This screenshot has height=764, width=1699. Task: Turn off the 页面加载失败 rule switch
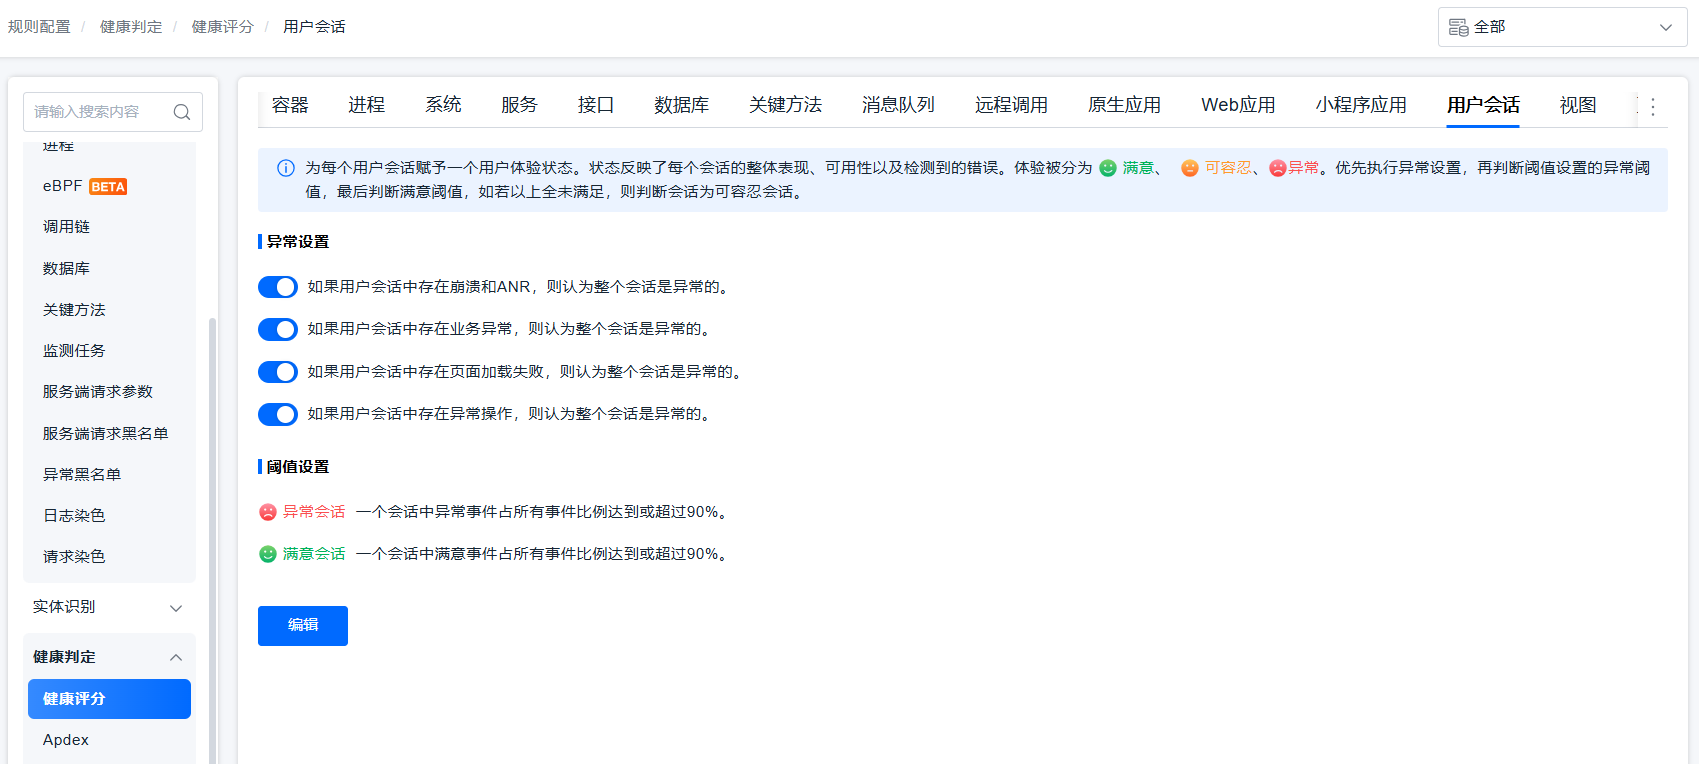pyautogui.click(x=278, y=372)
